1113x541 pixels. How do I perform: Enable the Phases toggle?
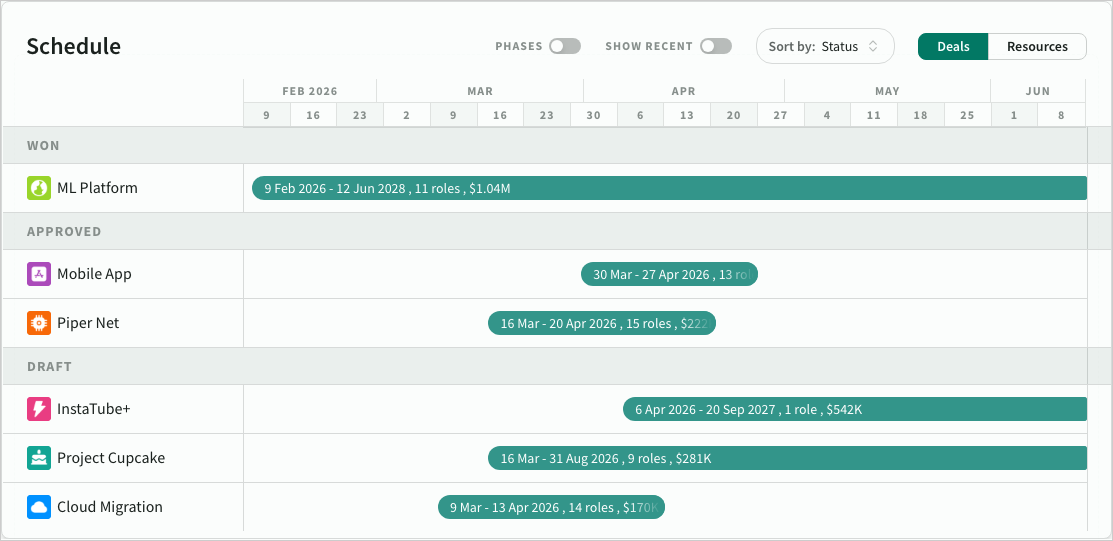pos(564,46)
